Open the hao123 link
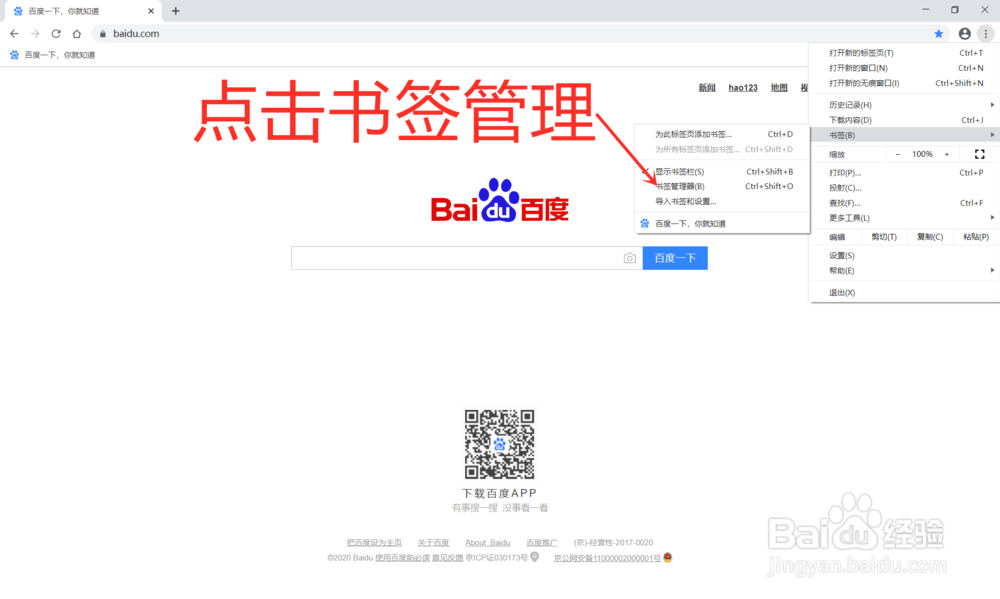 point(743,87)
